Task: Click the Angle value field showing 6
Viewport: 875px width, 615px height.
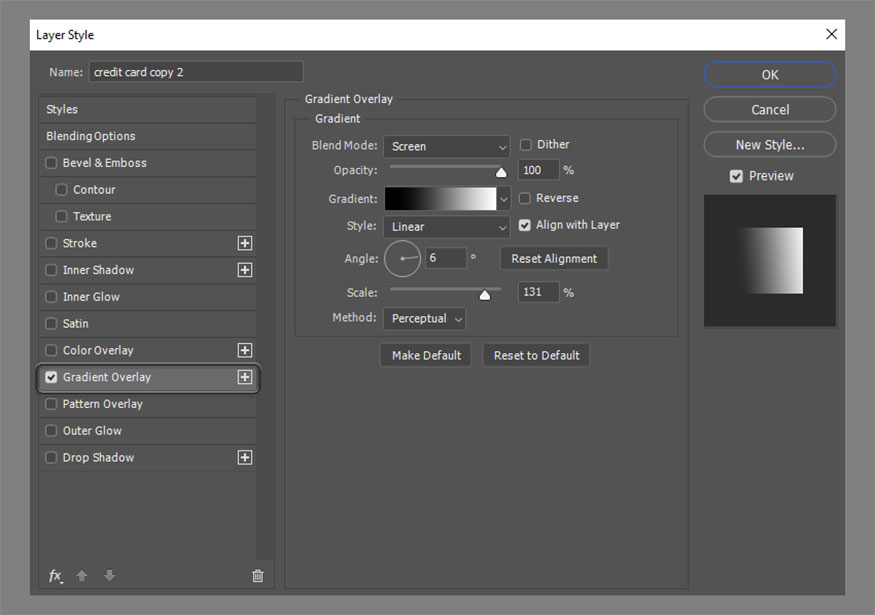Action: tap(445, 258)
